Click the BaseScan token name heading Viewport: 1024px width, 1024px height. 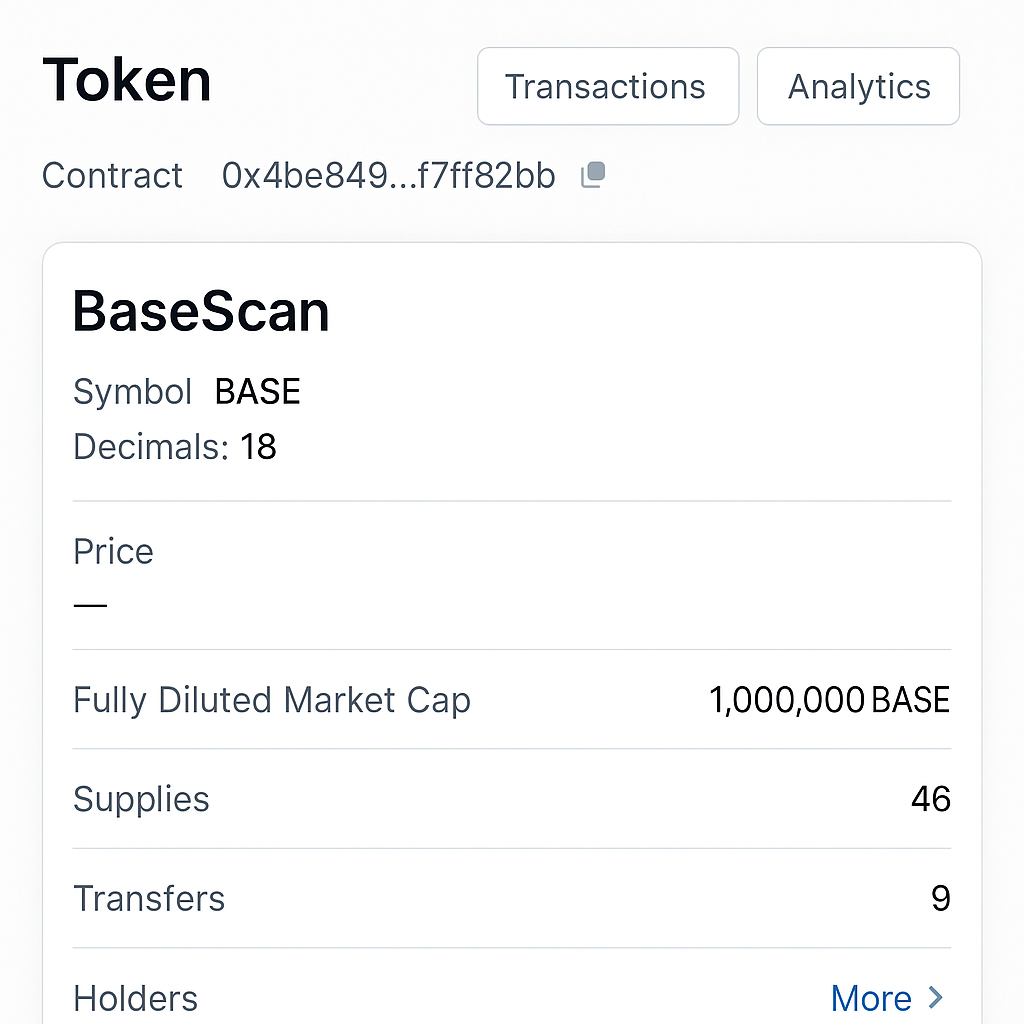click(x=200, y=311)
